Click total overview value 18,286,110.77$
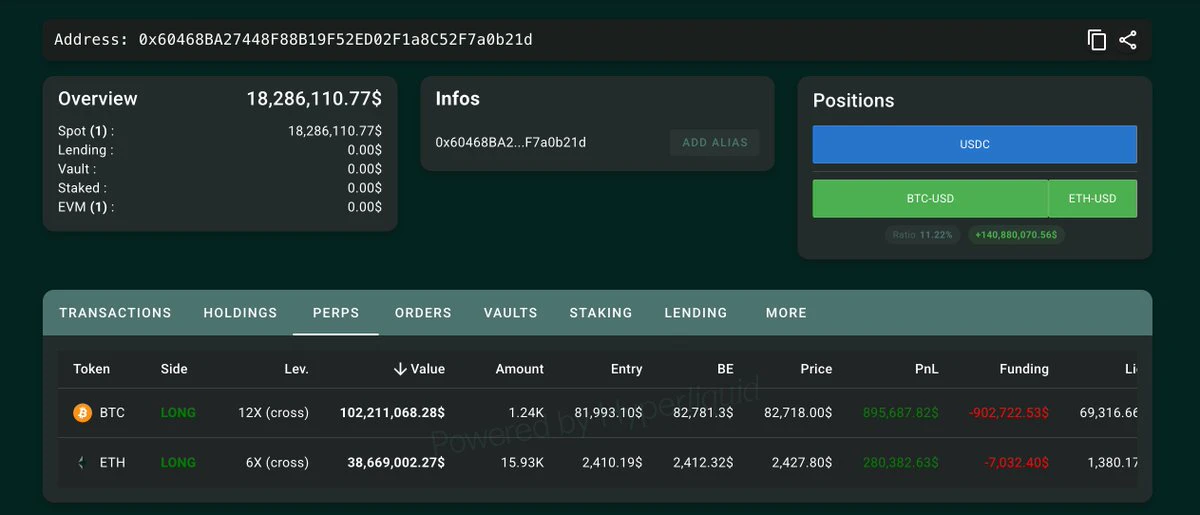The image size is (1200, 515). coord(314,99)
